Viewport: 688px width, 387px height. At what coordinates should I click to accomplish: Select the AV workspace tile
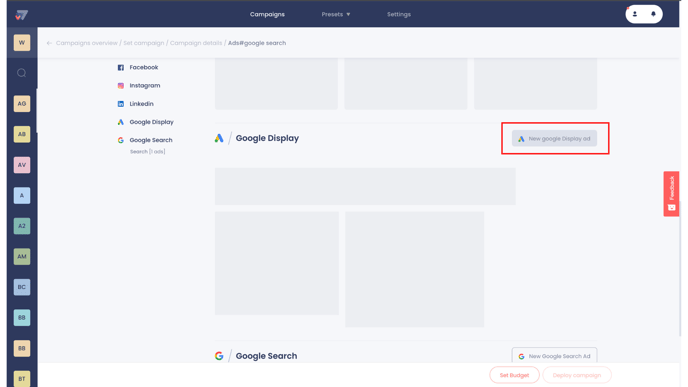pyautogui.click(x=22, y=165)
